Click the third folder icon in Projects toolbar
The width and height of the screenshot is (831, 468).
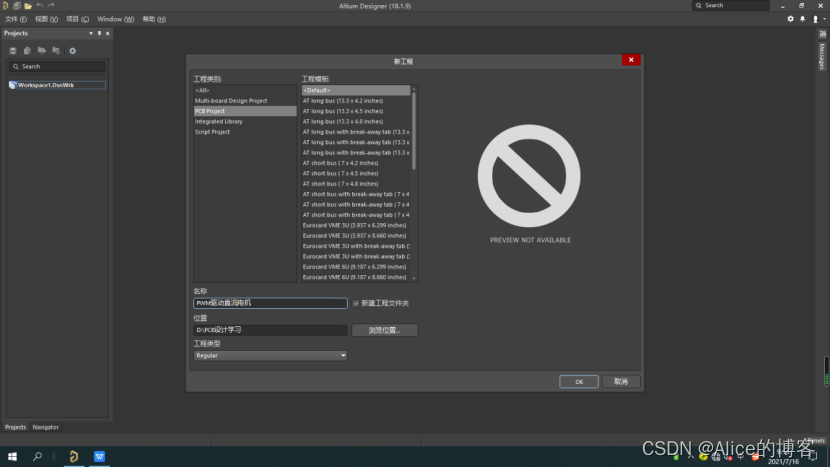41,51
